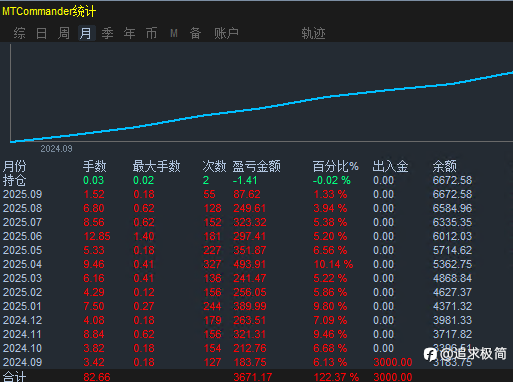Open the 备 notes tab
This screenshot has height=382, width=513.
195,33
